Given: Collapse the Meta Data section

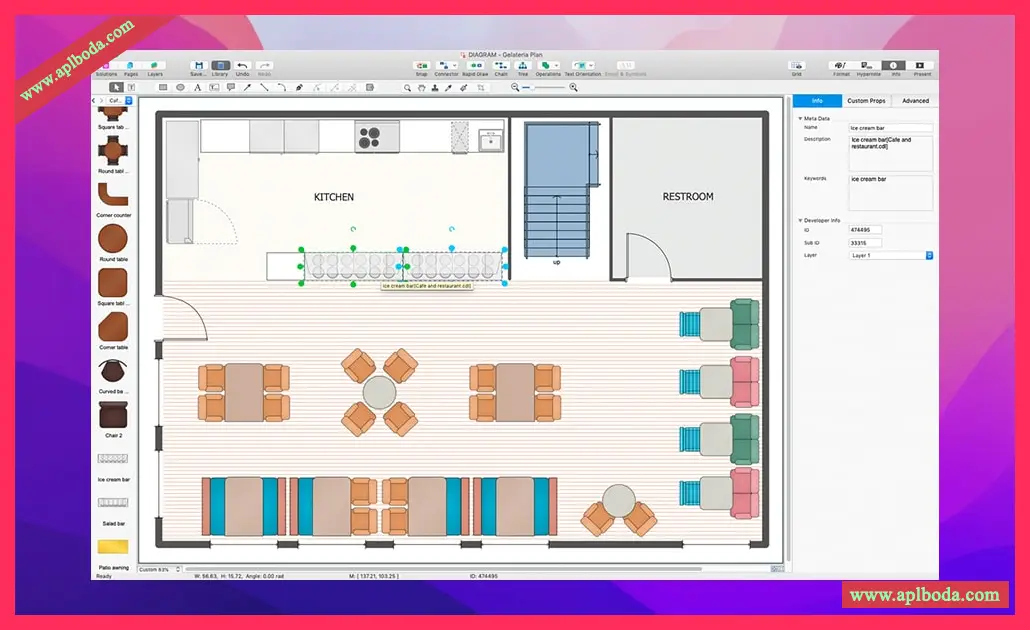Looking at the screenshot, I should 800,118.
